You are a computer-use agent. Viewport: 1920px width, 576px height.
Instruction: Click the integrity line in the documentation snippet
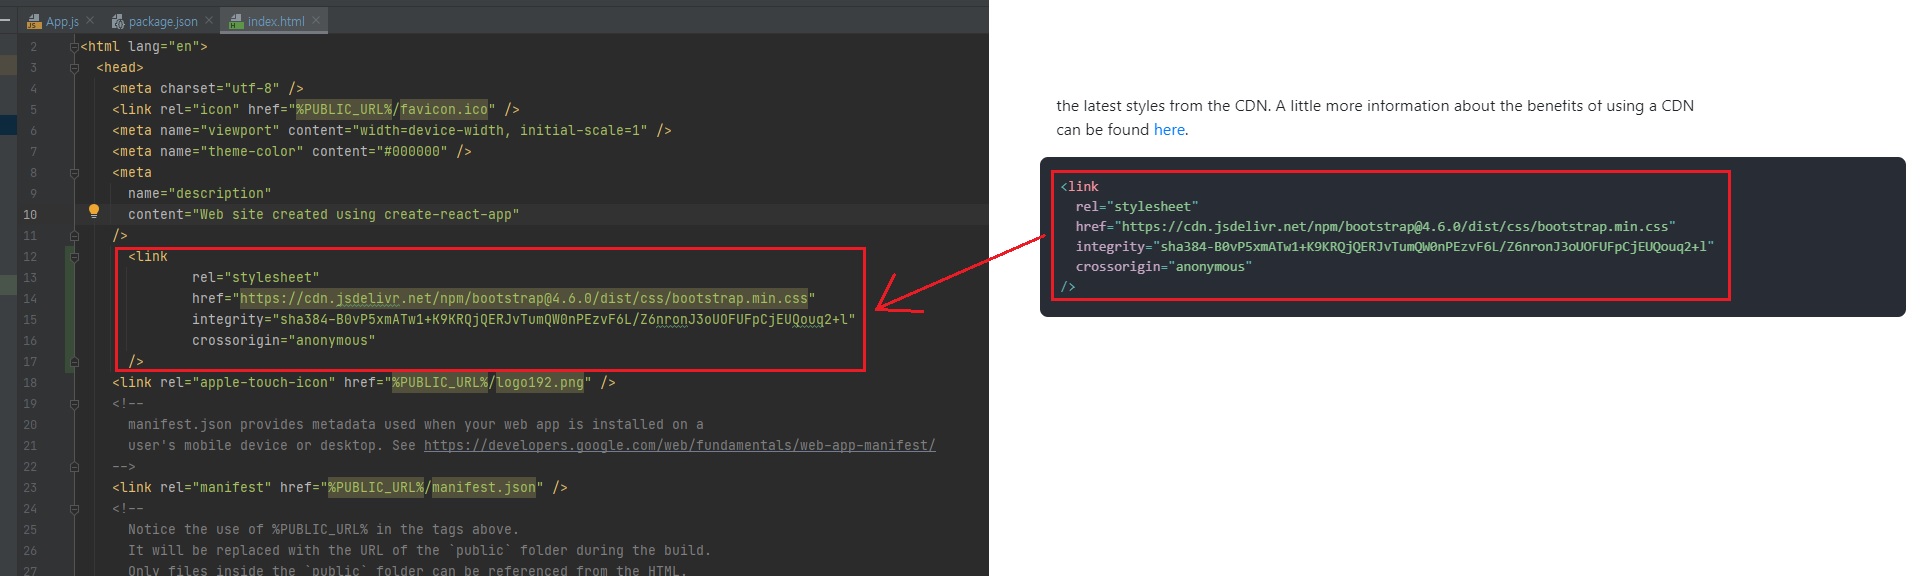point(1395,246)
